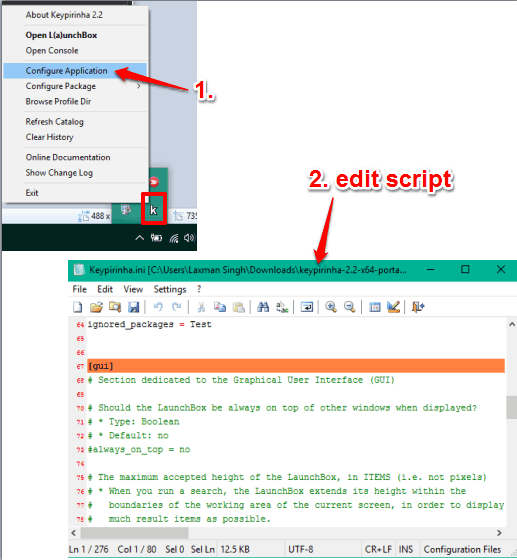Click line ignored_packages = Test
517x560 pixels.
pos(149,324)
